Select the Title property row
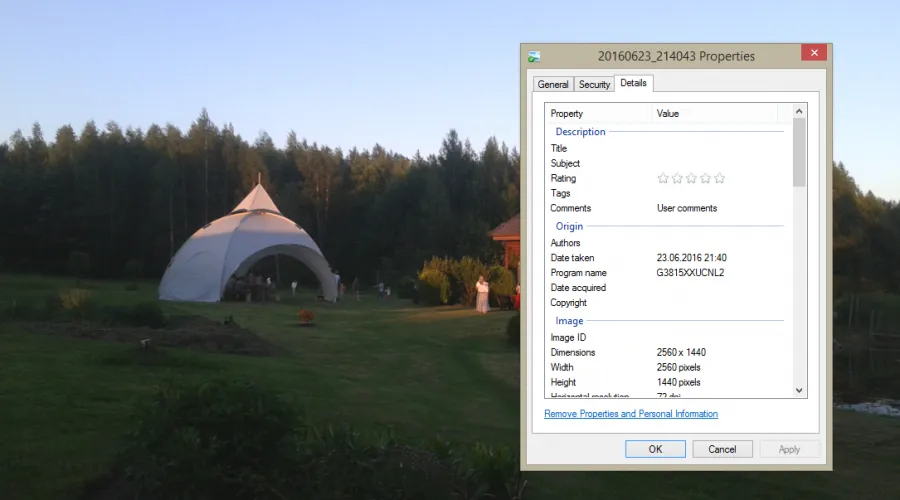900x500 pixels. (669, 148)
